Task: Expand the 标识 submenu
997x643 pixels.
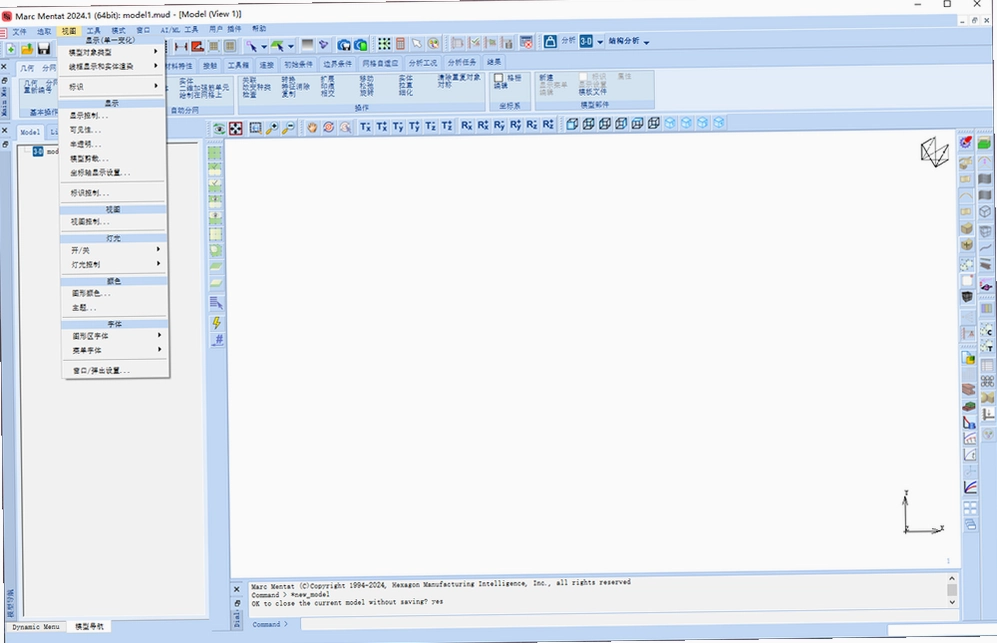Action: pyautogui.click(x=113, y=86)
